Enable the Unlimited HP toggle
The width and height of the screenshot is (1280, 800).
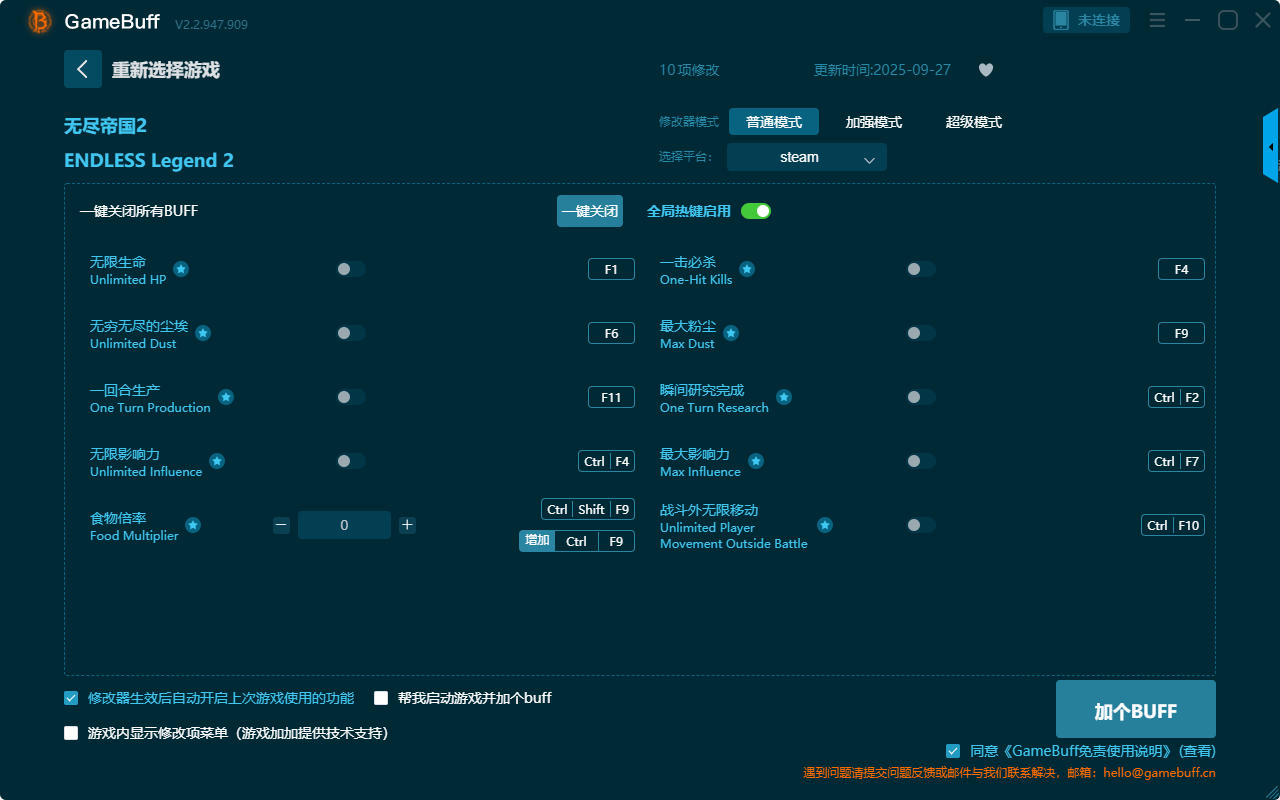click(x=350, y=269)
